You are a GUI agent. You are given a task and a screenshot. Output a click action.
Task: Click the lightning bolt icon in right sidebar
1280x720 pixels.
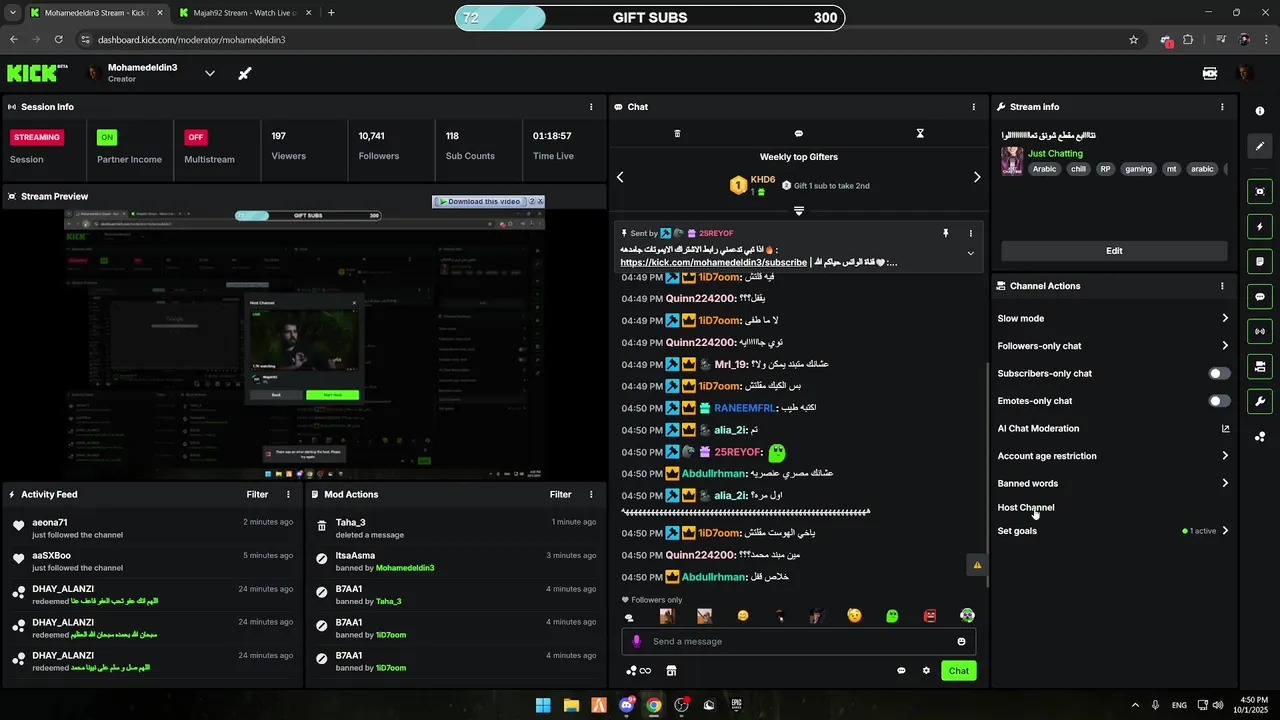point(1260,227)
